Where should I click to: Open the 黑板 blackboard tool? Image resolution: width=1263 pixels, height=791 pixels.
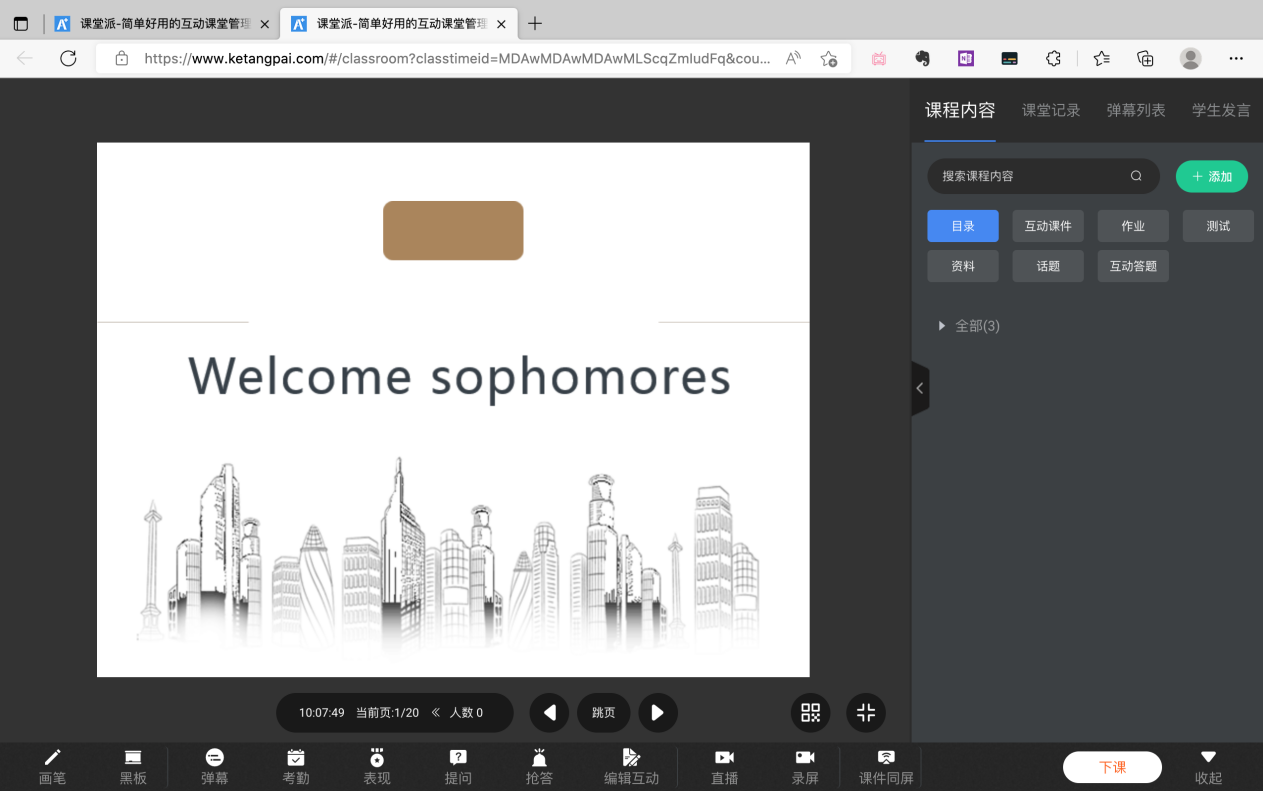[133, 766]
